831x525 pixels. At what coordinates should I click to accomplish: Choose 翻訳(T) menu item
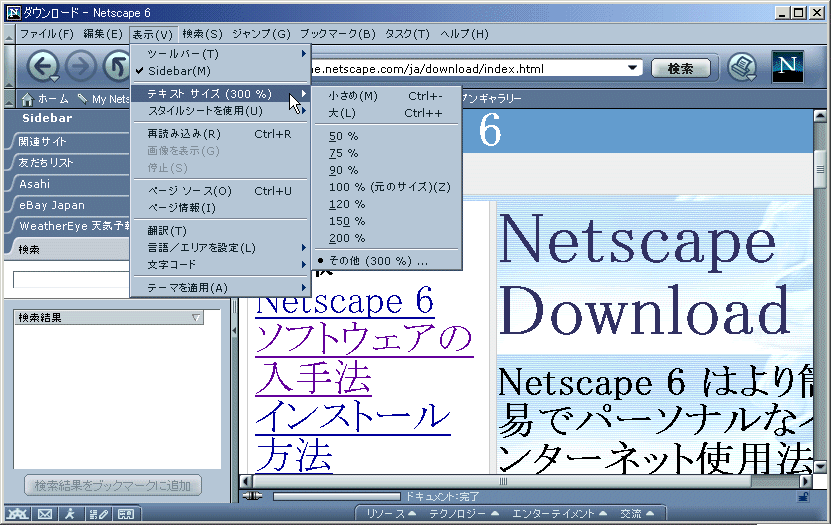(x=220, y=230)
